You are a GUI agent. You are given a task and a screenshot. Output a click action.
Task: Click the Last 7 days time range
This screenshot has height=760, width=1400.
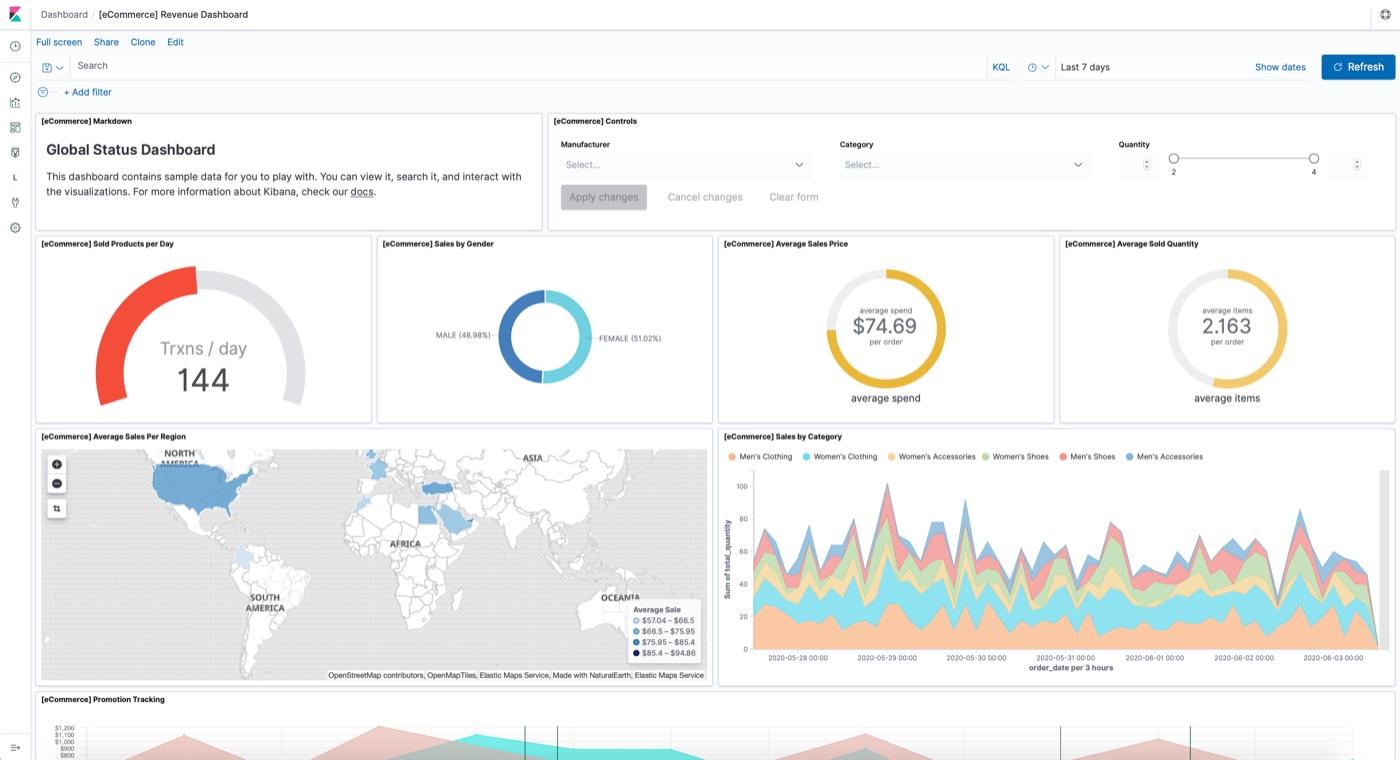coord(1085,67)
